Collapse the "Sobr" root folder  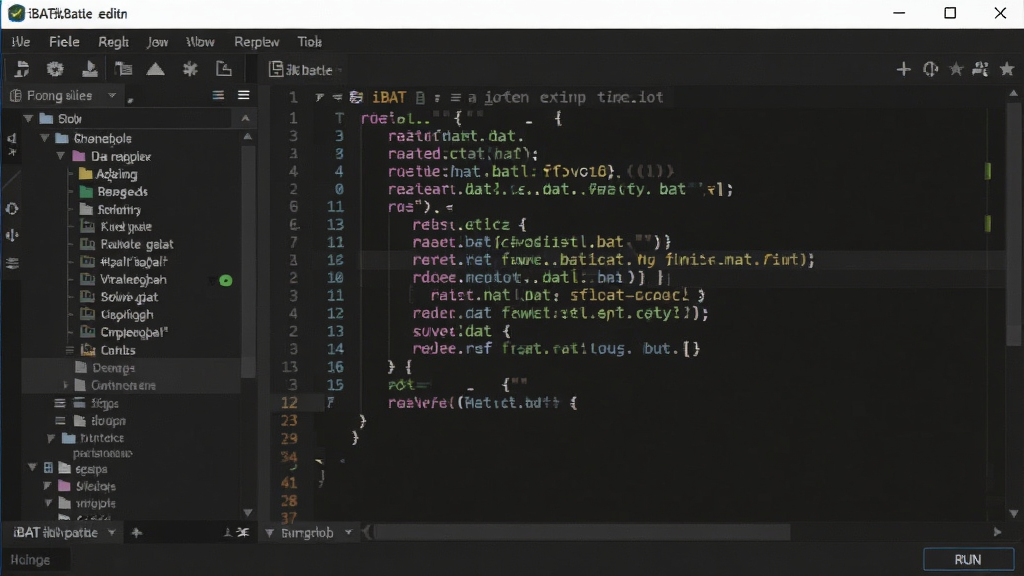point(28,119)
